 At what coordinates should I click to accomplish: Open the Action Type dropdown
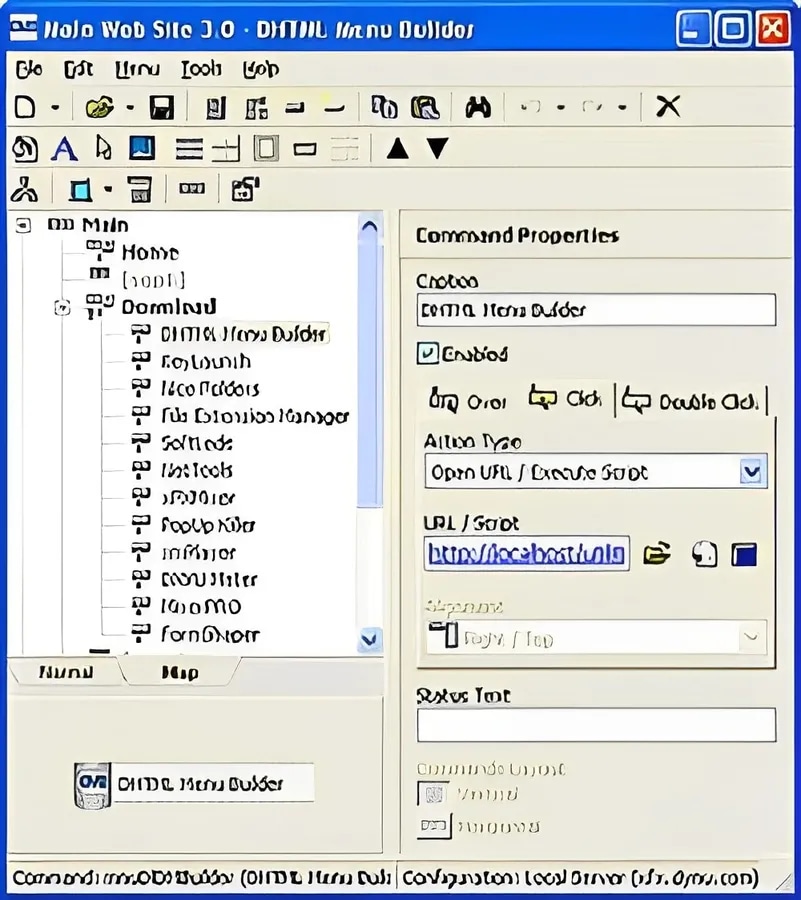coord(752,472)
